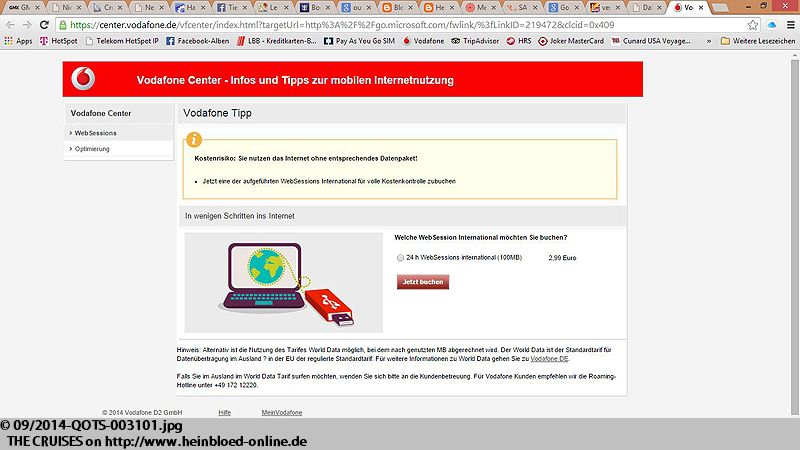Screen dimensions: 800x450
Task: Bookmark this page with the star icon
Action: pos(753,24)
